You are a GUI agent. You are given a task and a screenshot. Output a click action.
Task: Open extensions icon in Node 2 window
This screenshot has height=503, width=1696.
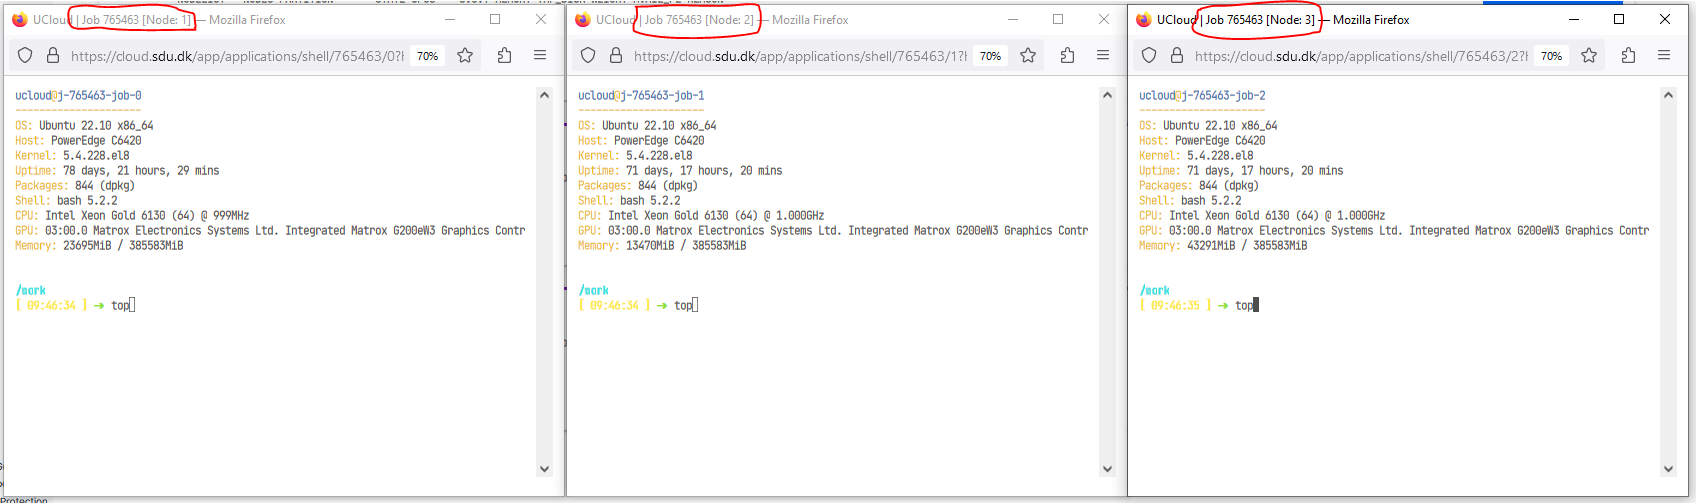(1067, 56)
